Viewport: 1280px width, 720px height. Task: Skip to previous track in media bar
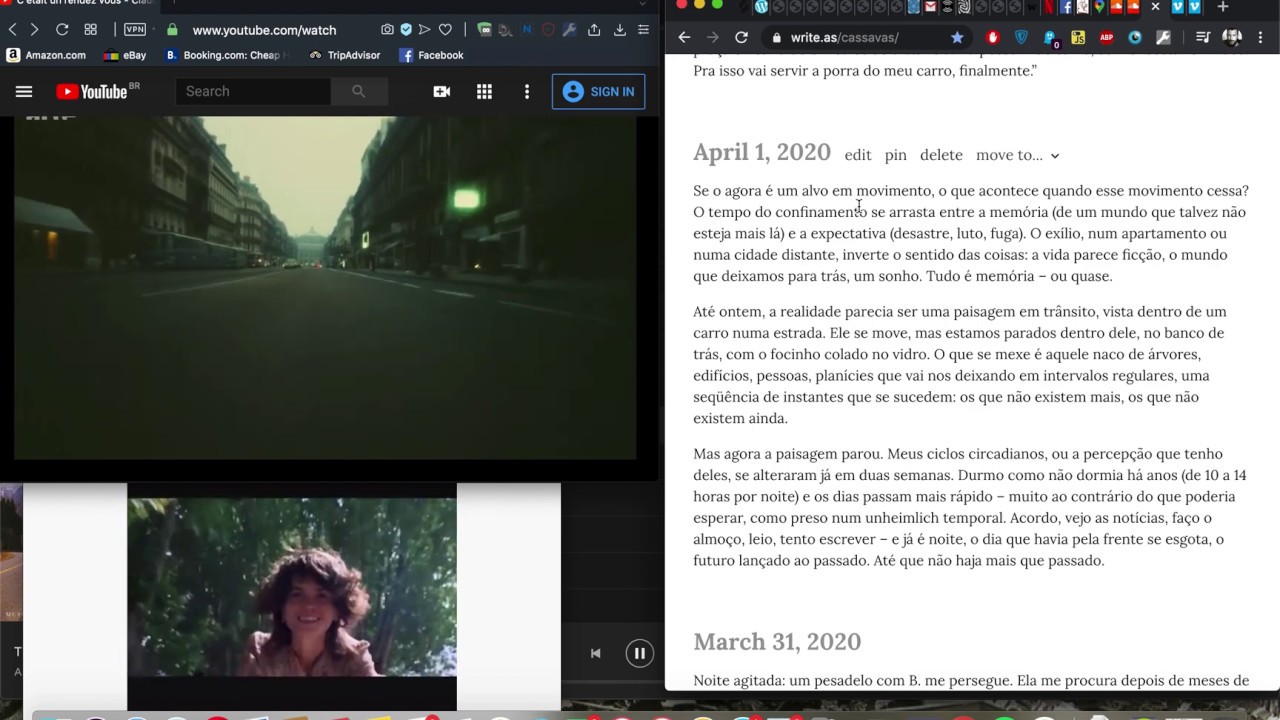[595, 653]
